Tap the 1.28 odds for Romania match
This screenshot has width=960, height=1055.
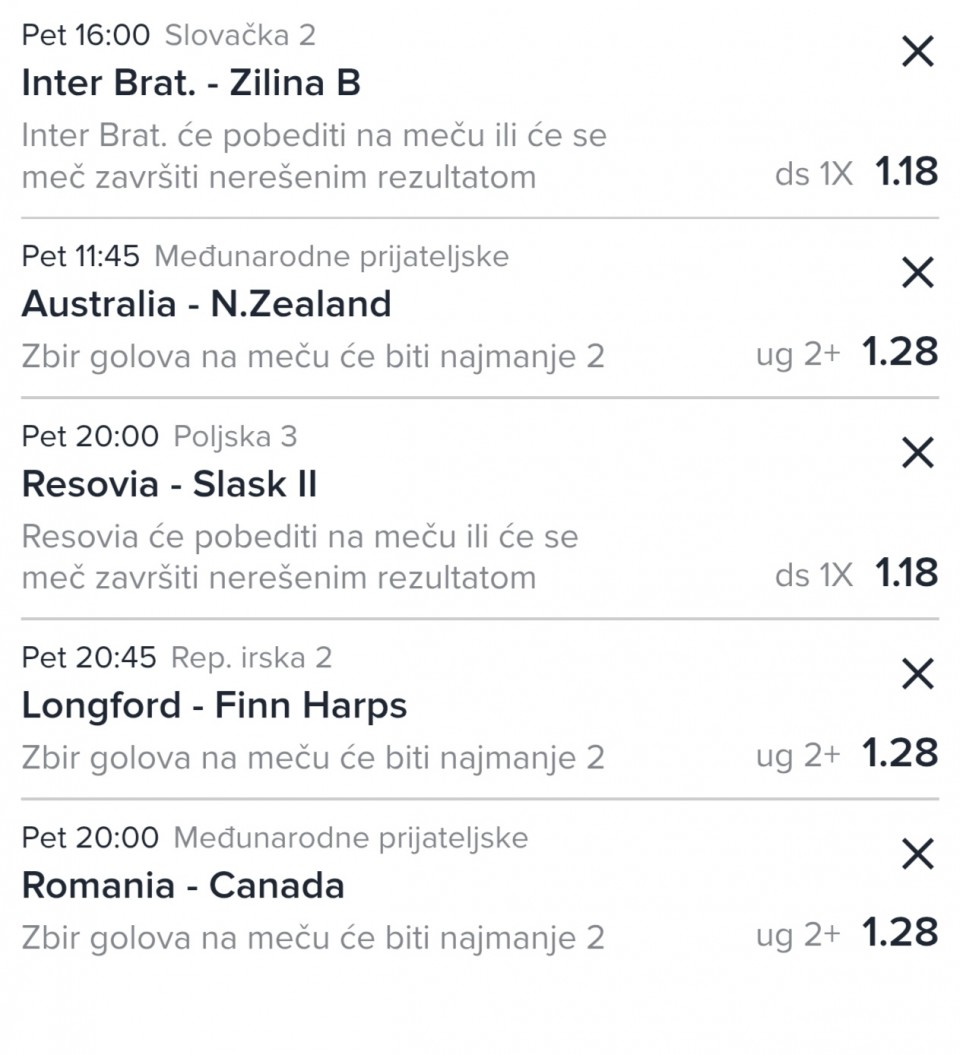900,933
